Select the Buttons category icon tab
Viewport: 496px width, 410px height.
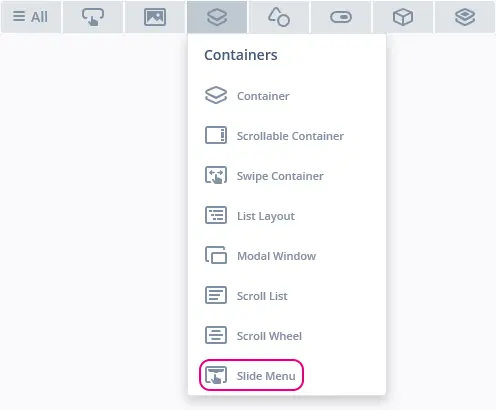(93, 17)
